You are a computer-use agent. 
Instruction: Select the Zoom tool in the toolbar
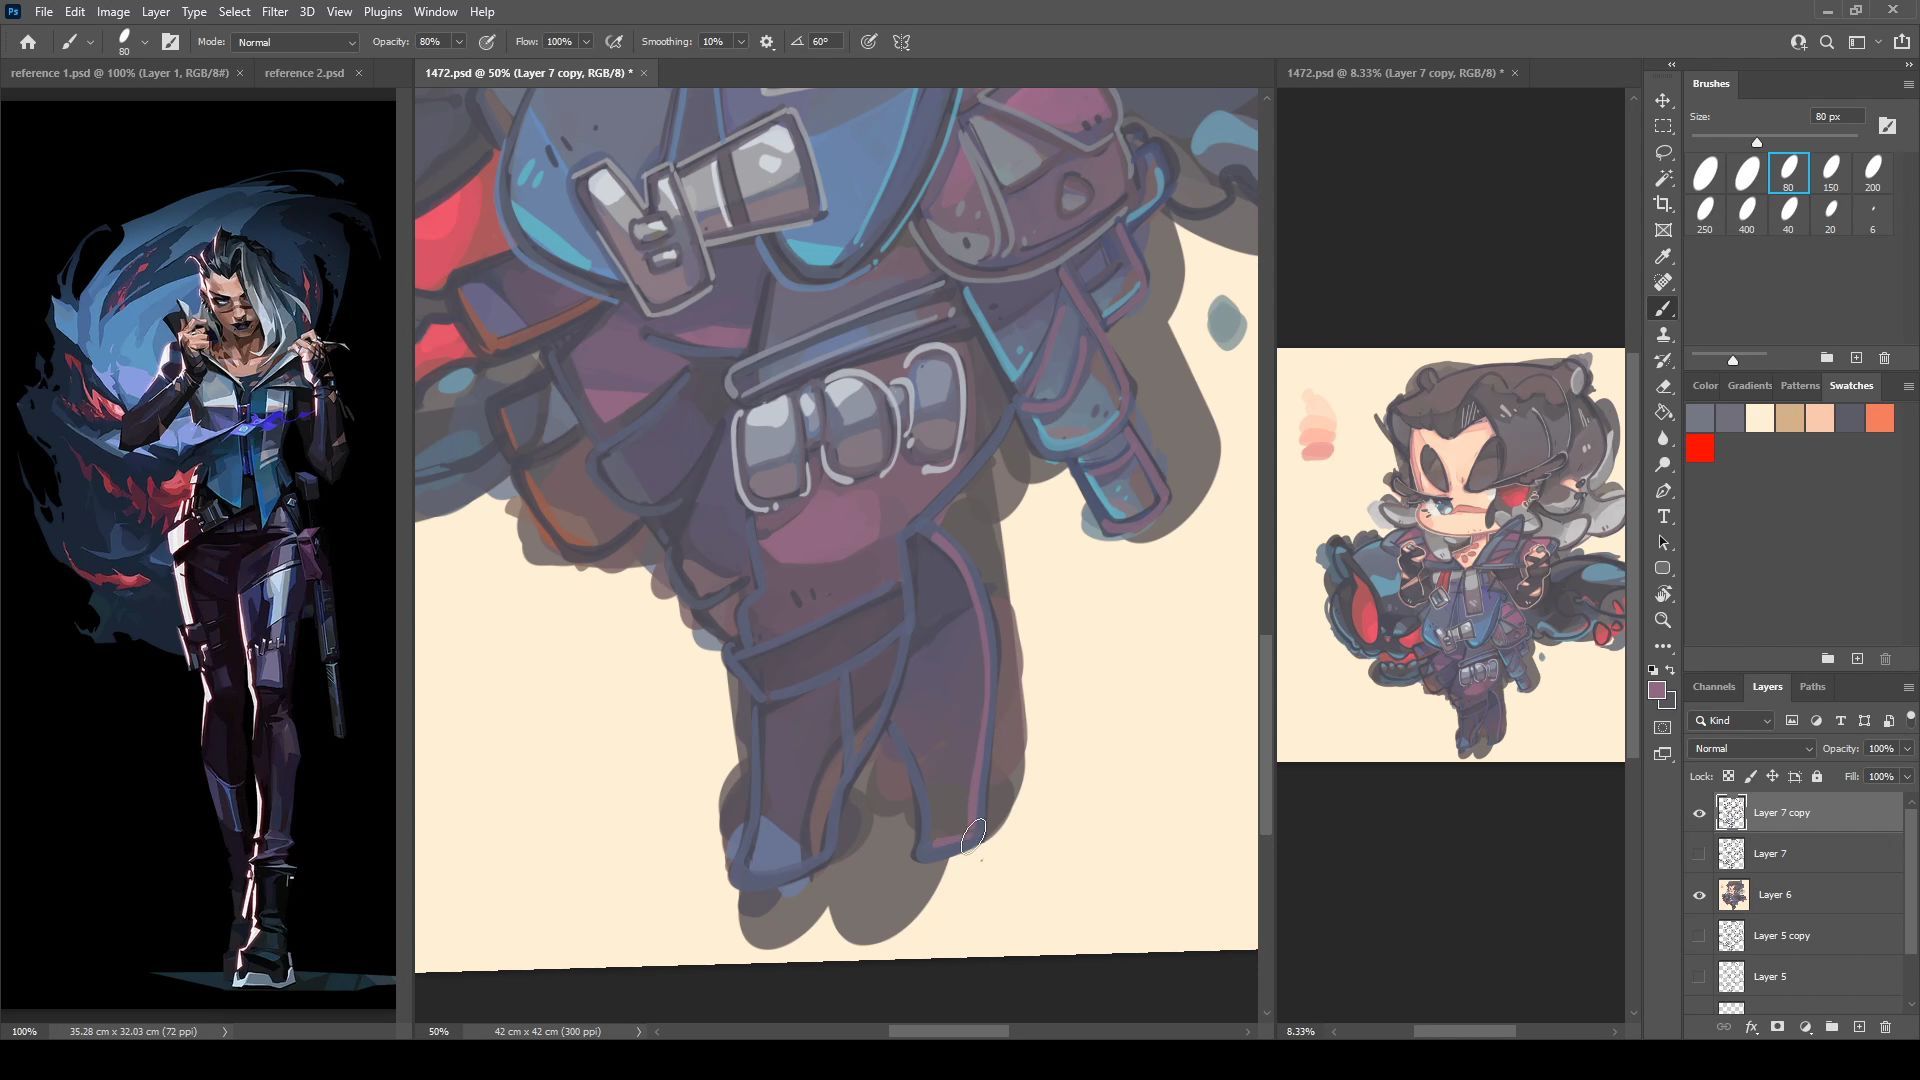pyautogui.click(x=1663, y=621)
